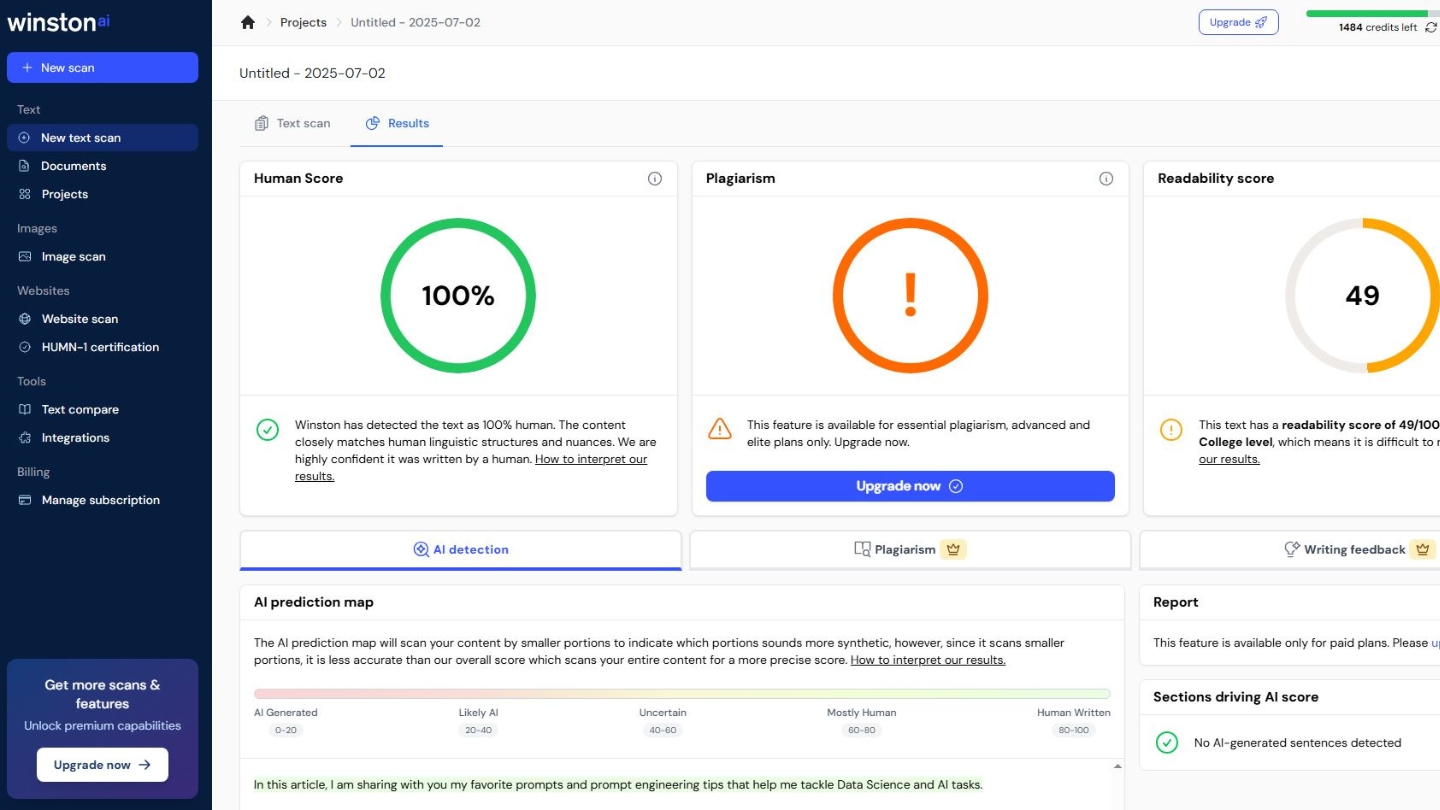The height and width of the screenshot is (810, 1440).
Task: Click the 'Uncertain' scale label
Action: (663, 713)
